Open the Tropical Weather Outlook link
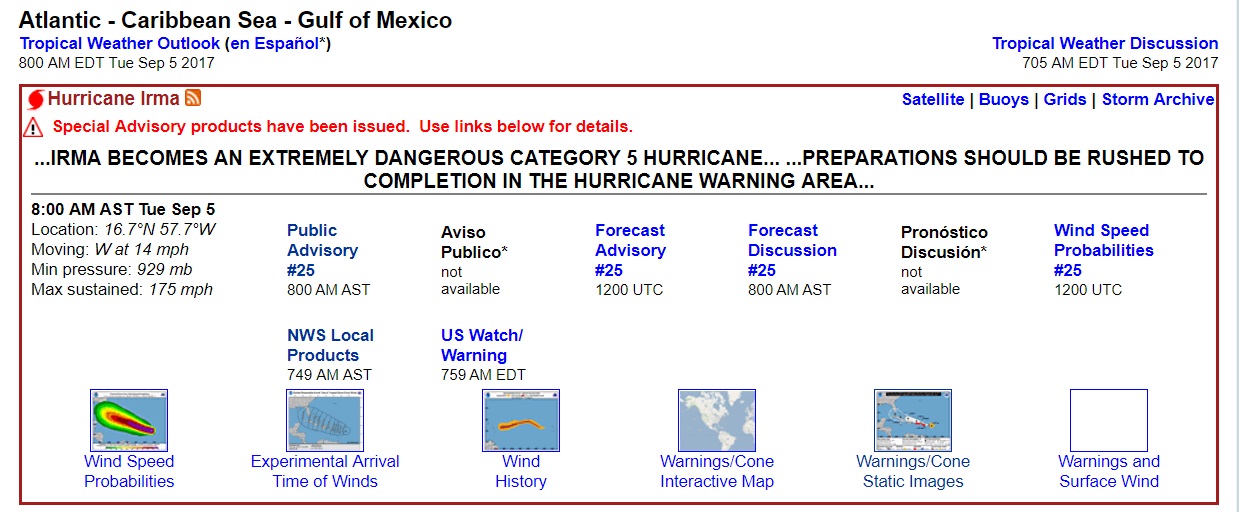Image resolution: width=1239 pixels, height=512 pixels. coord(119,44)
